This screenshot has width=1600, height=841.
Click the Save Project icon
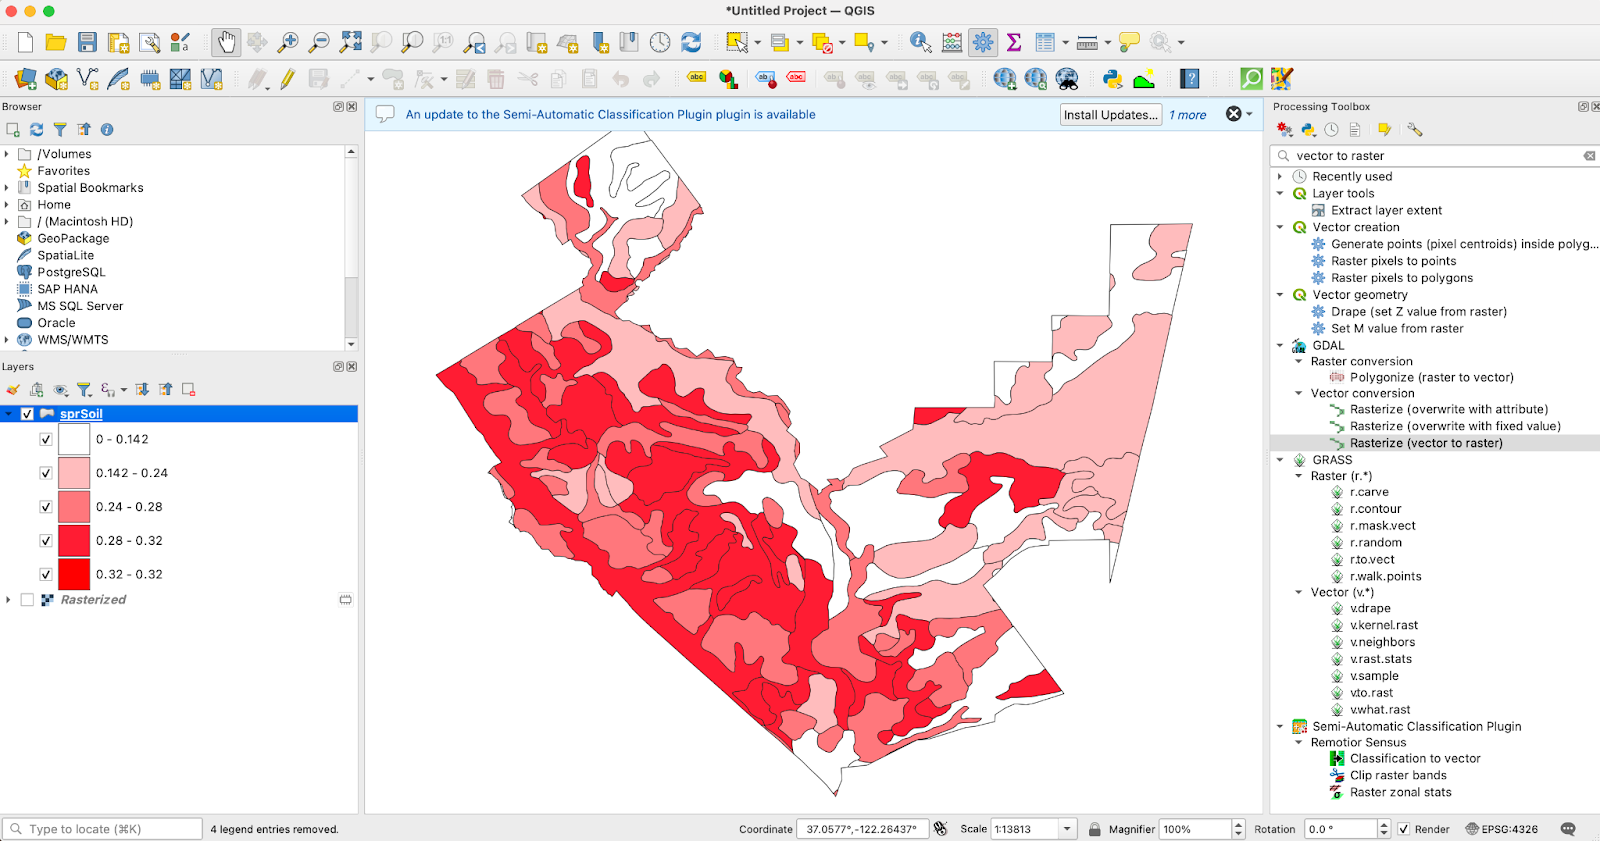coord(87,42)
